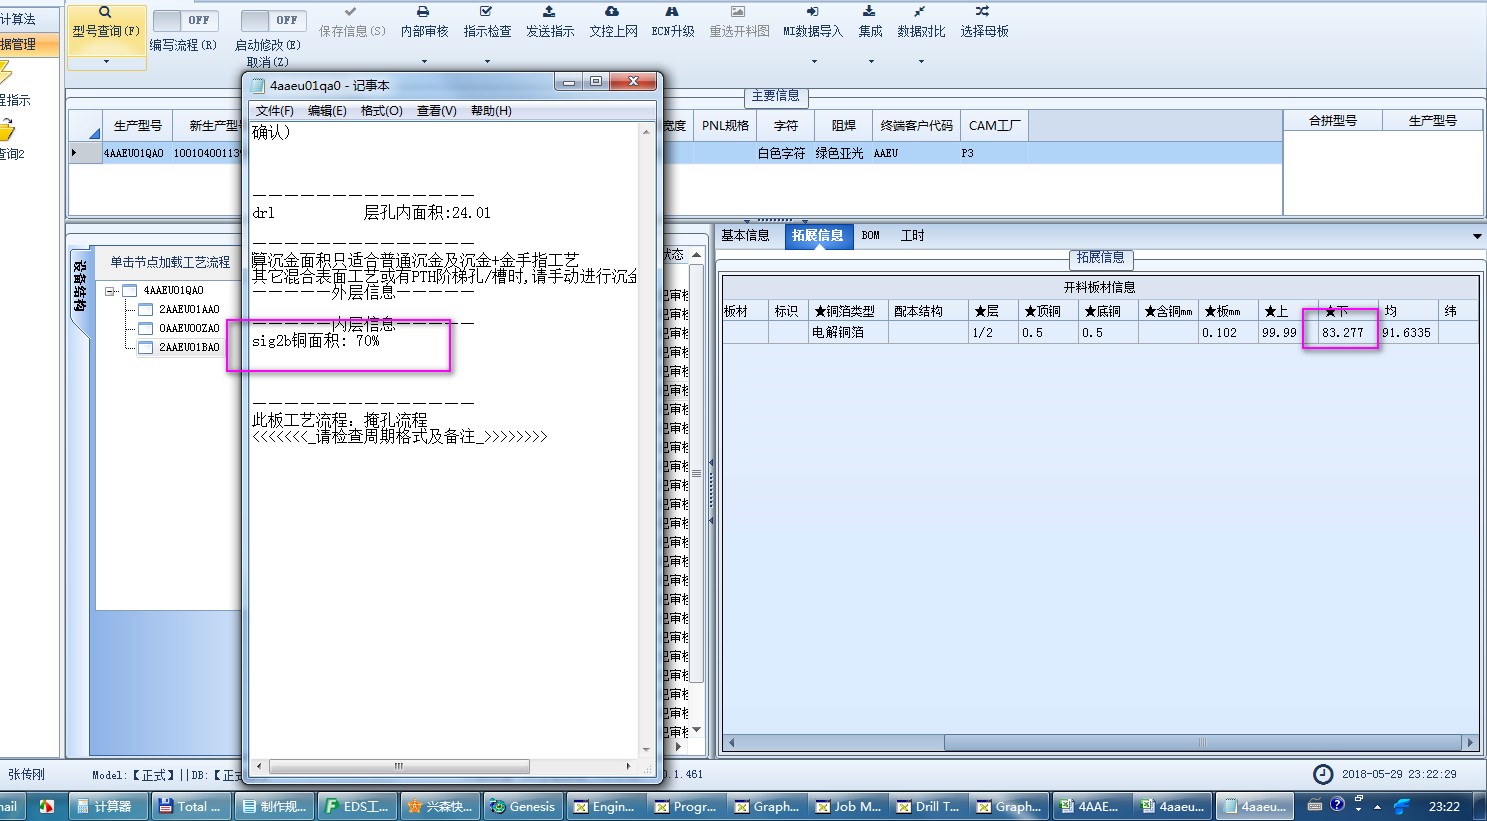
Task: Open EDS工 taskbar application
Action: 356,806
